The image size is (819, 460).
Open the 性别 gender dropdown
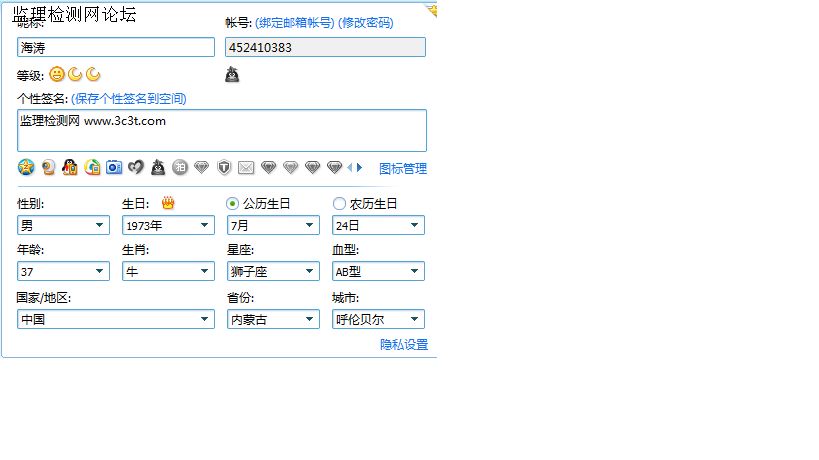[64, 225]
